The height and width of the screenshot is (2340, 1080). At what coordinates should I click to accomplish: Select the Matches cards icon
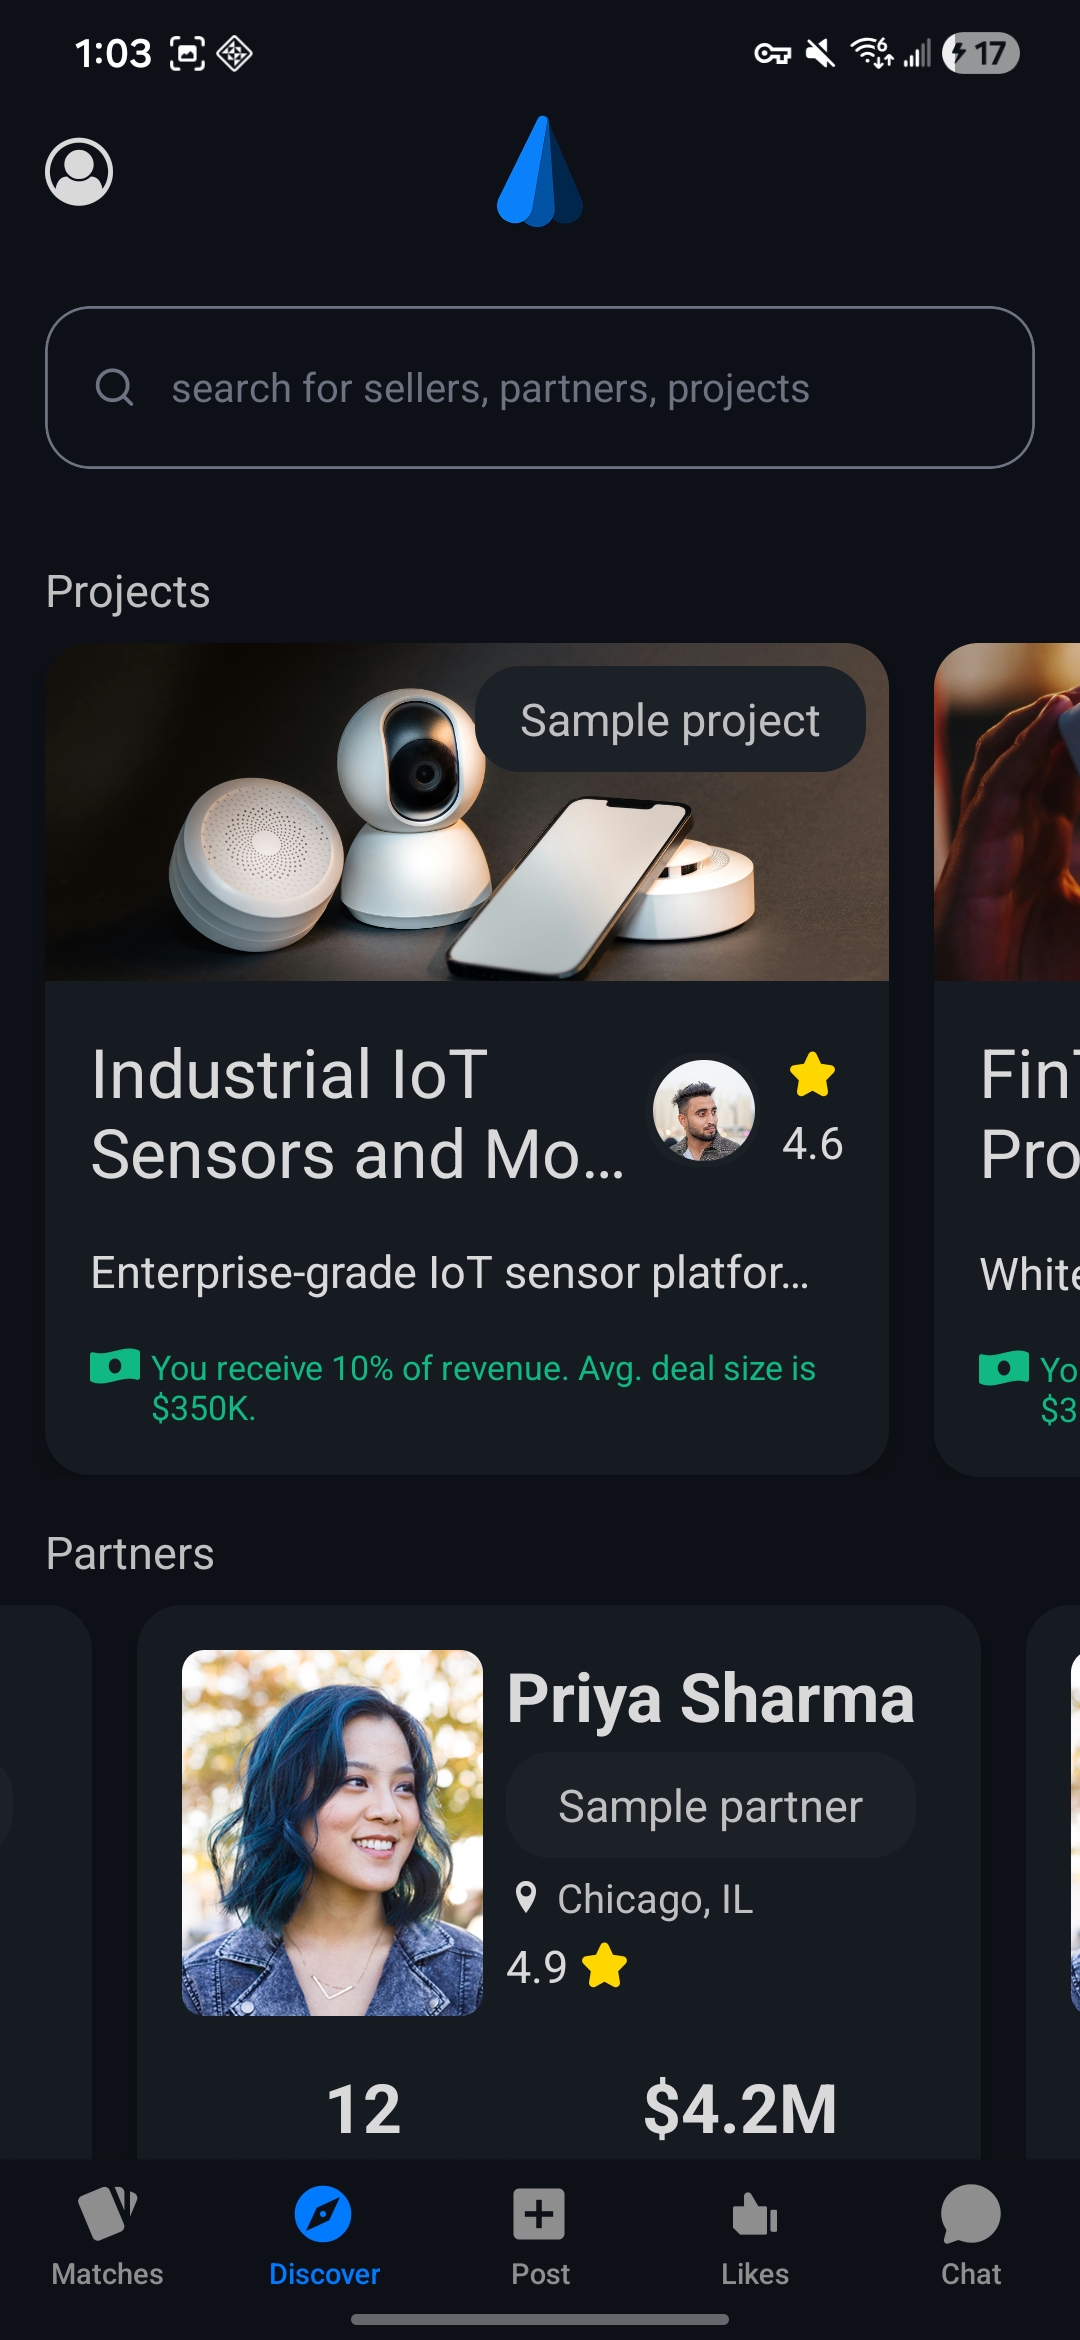(x=107, y=2215)
